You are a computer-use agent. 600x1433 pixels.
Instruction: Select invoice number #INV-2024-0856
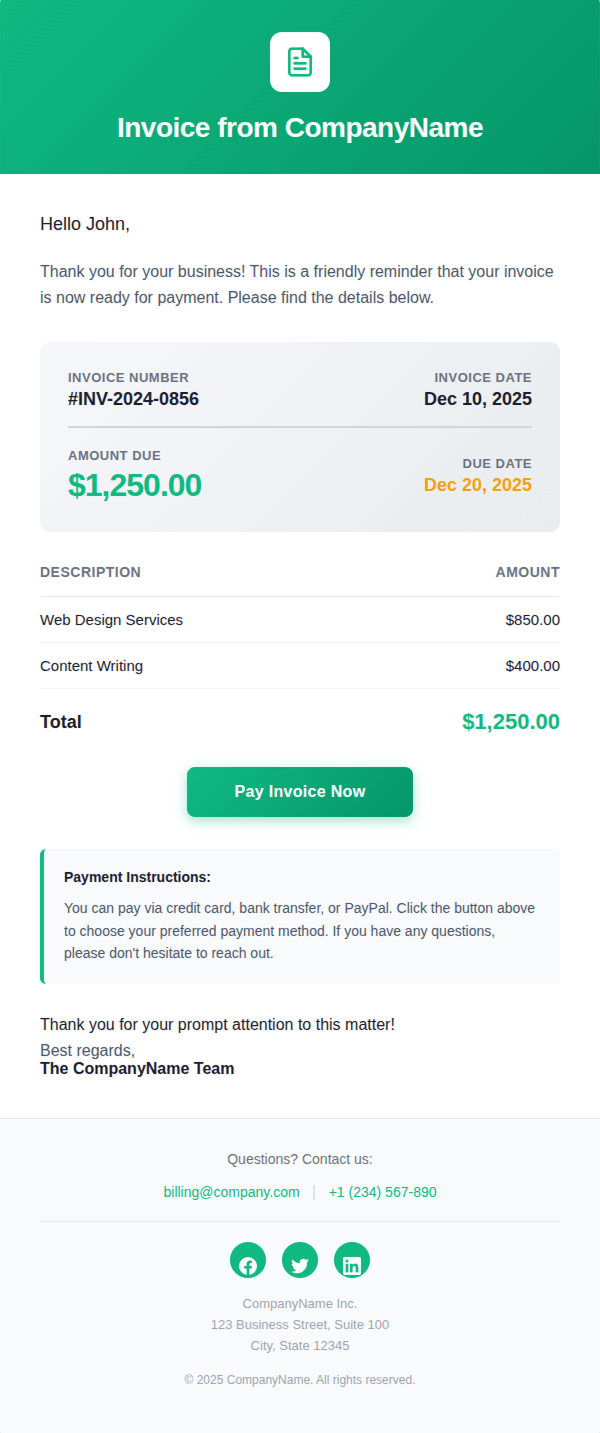point(133,399)
